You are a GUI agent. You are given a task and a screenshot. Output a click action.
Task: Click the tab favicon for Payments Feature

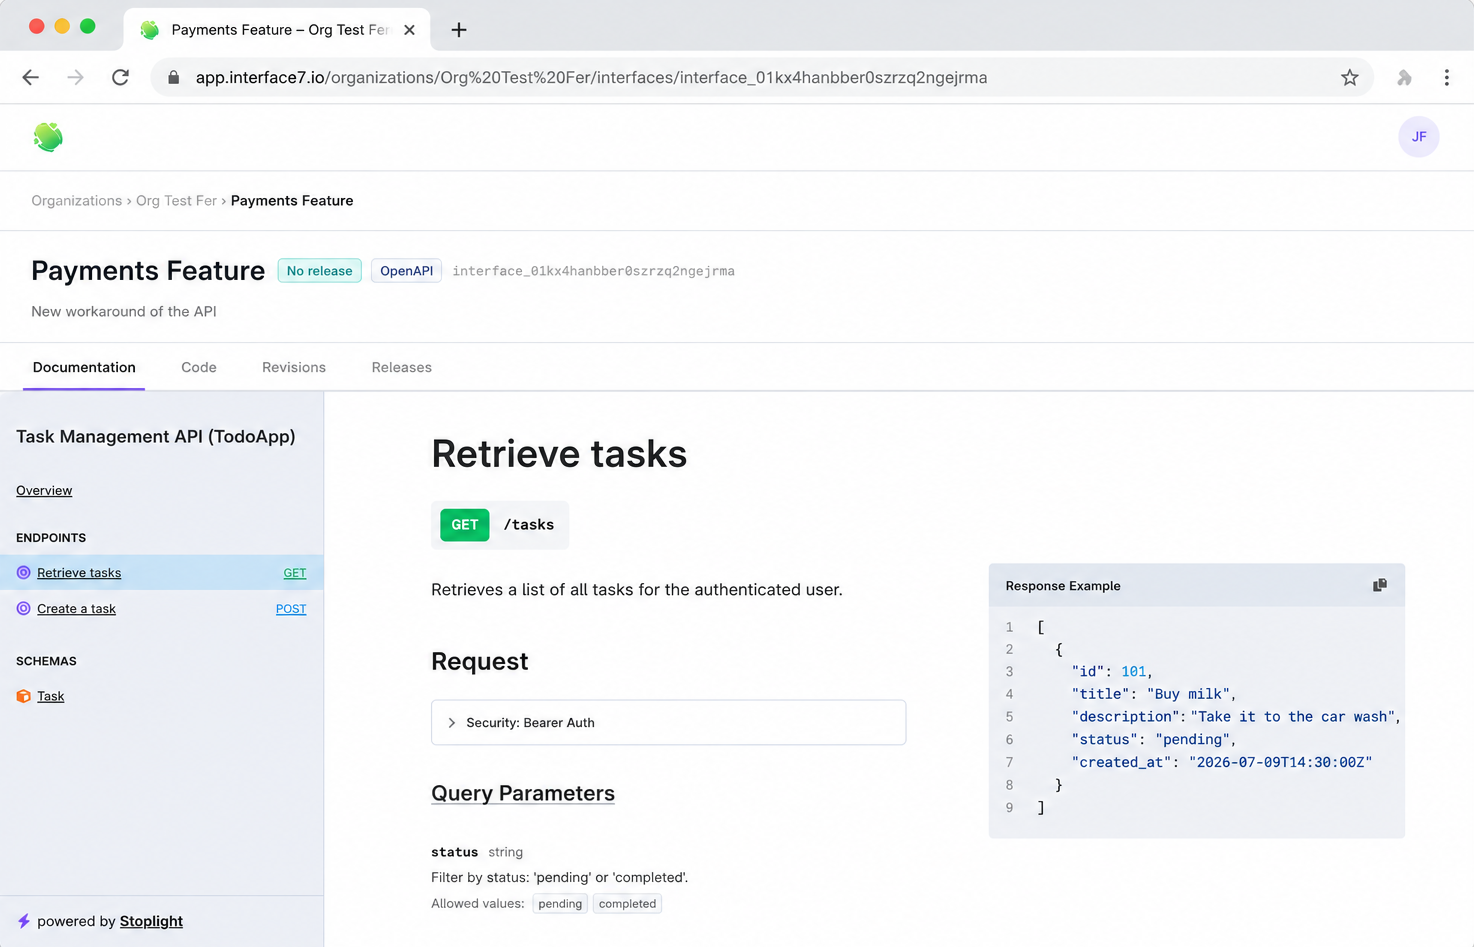pyautogui.click(x=150, y=30)
